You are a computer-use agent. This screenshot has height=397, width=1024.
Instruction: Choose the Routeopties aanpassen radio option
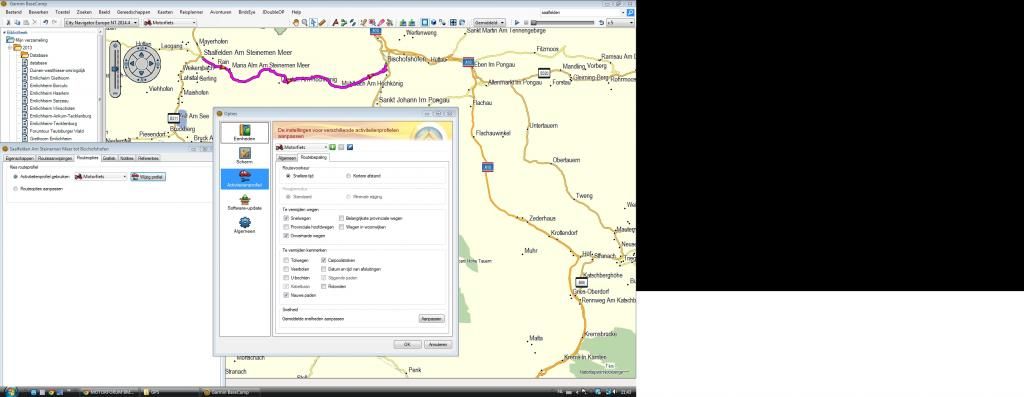pos(16,189)
